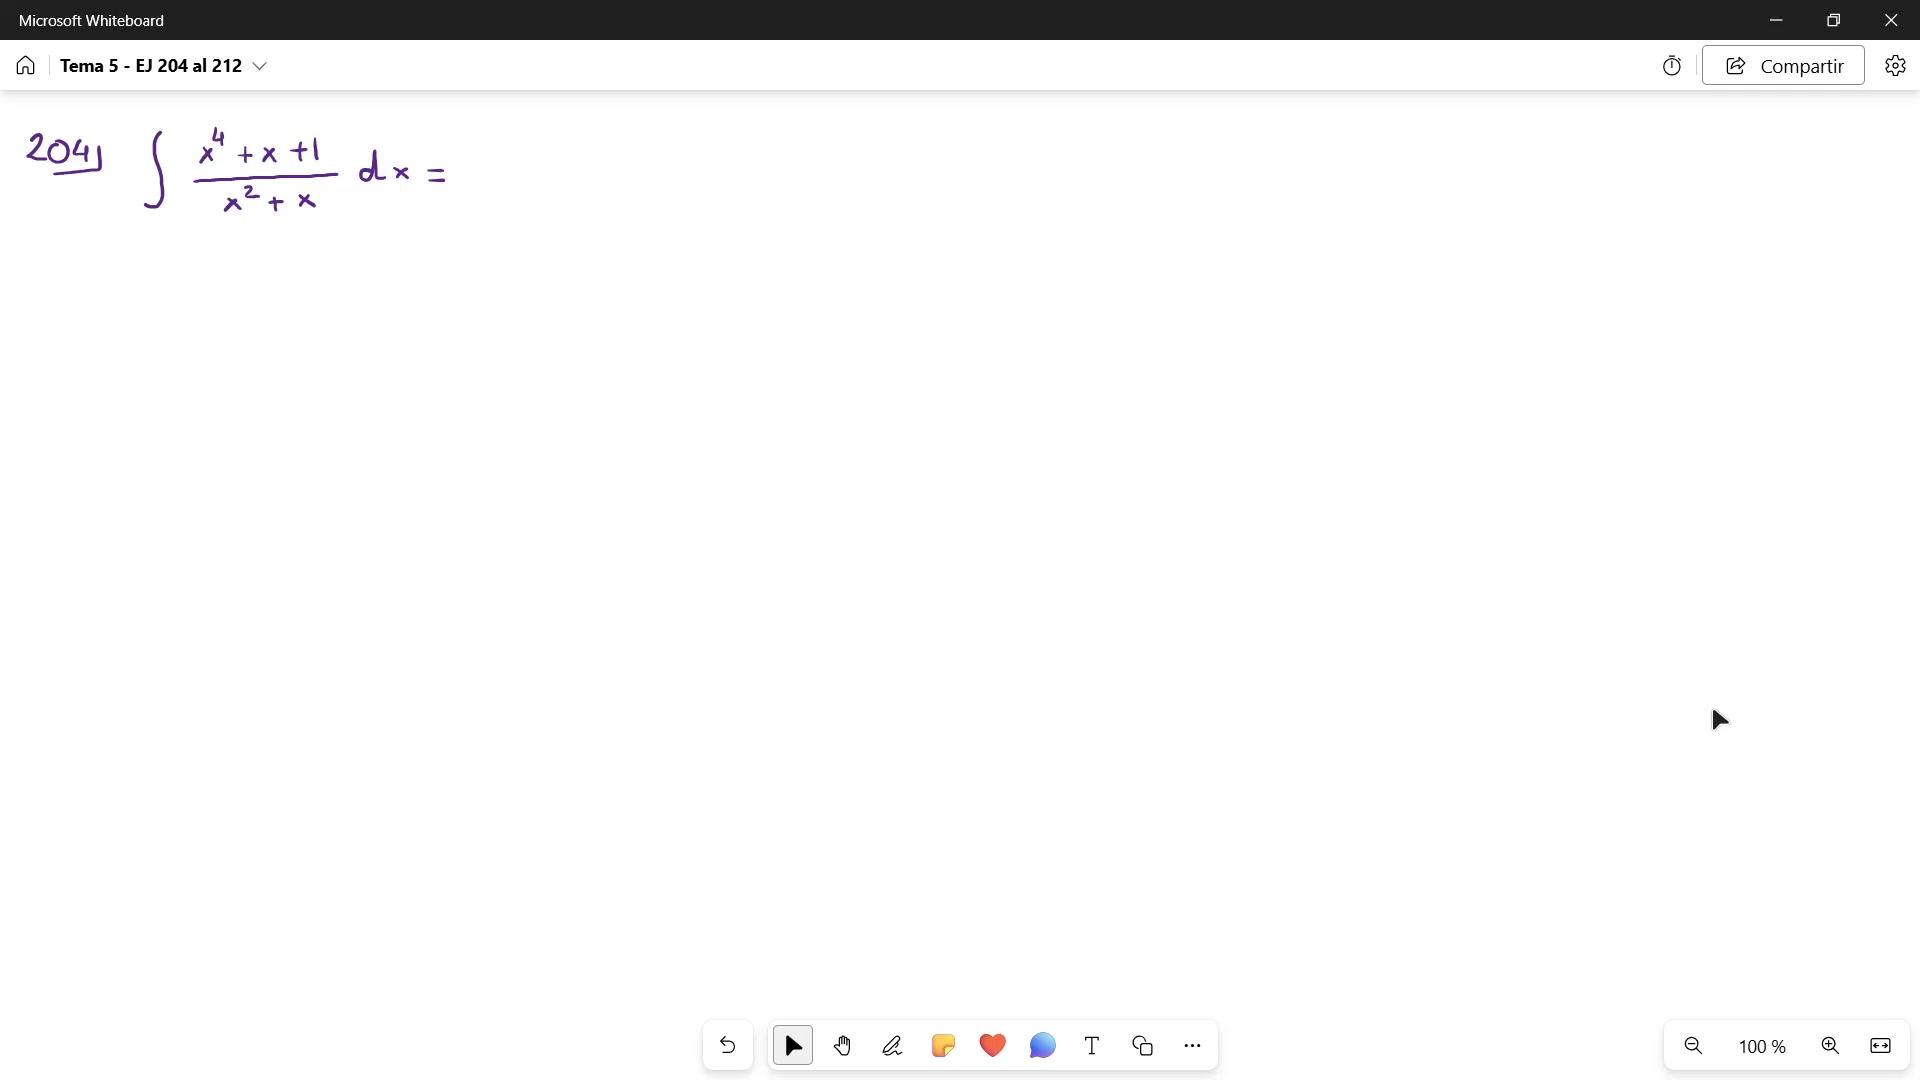Zoom in the canvas

[1830, 1046]
